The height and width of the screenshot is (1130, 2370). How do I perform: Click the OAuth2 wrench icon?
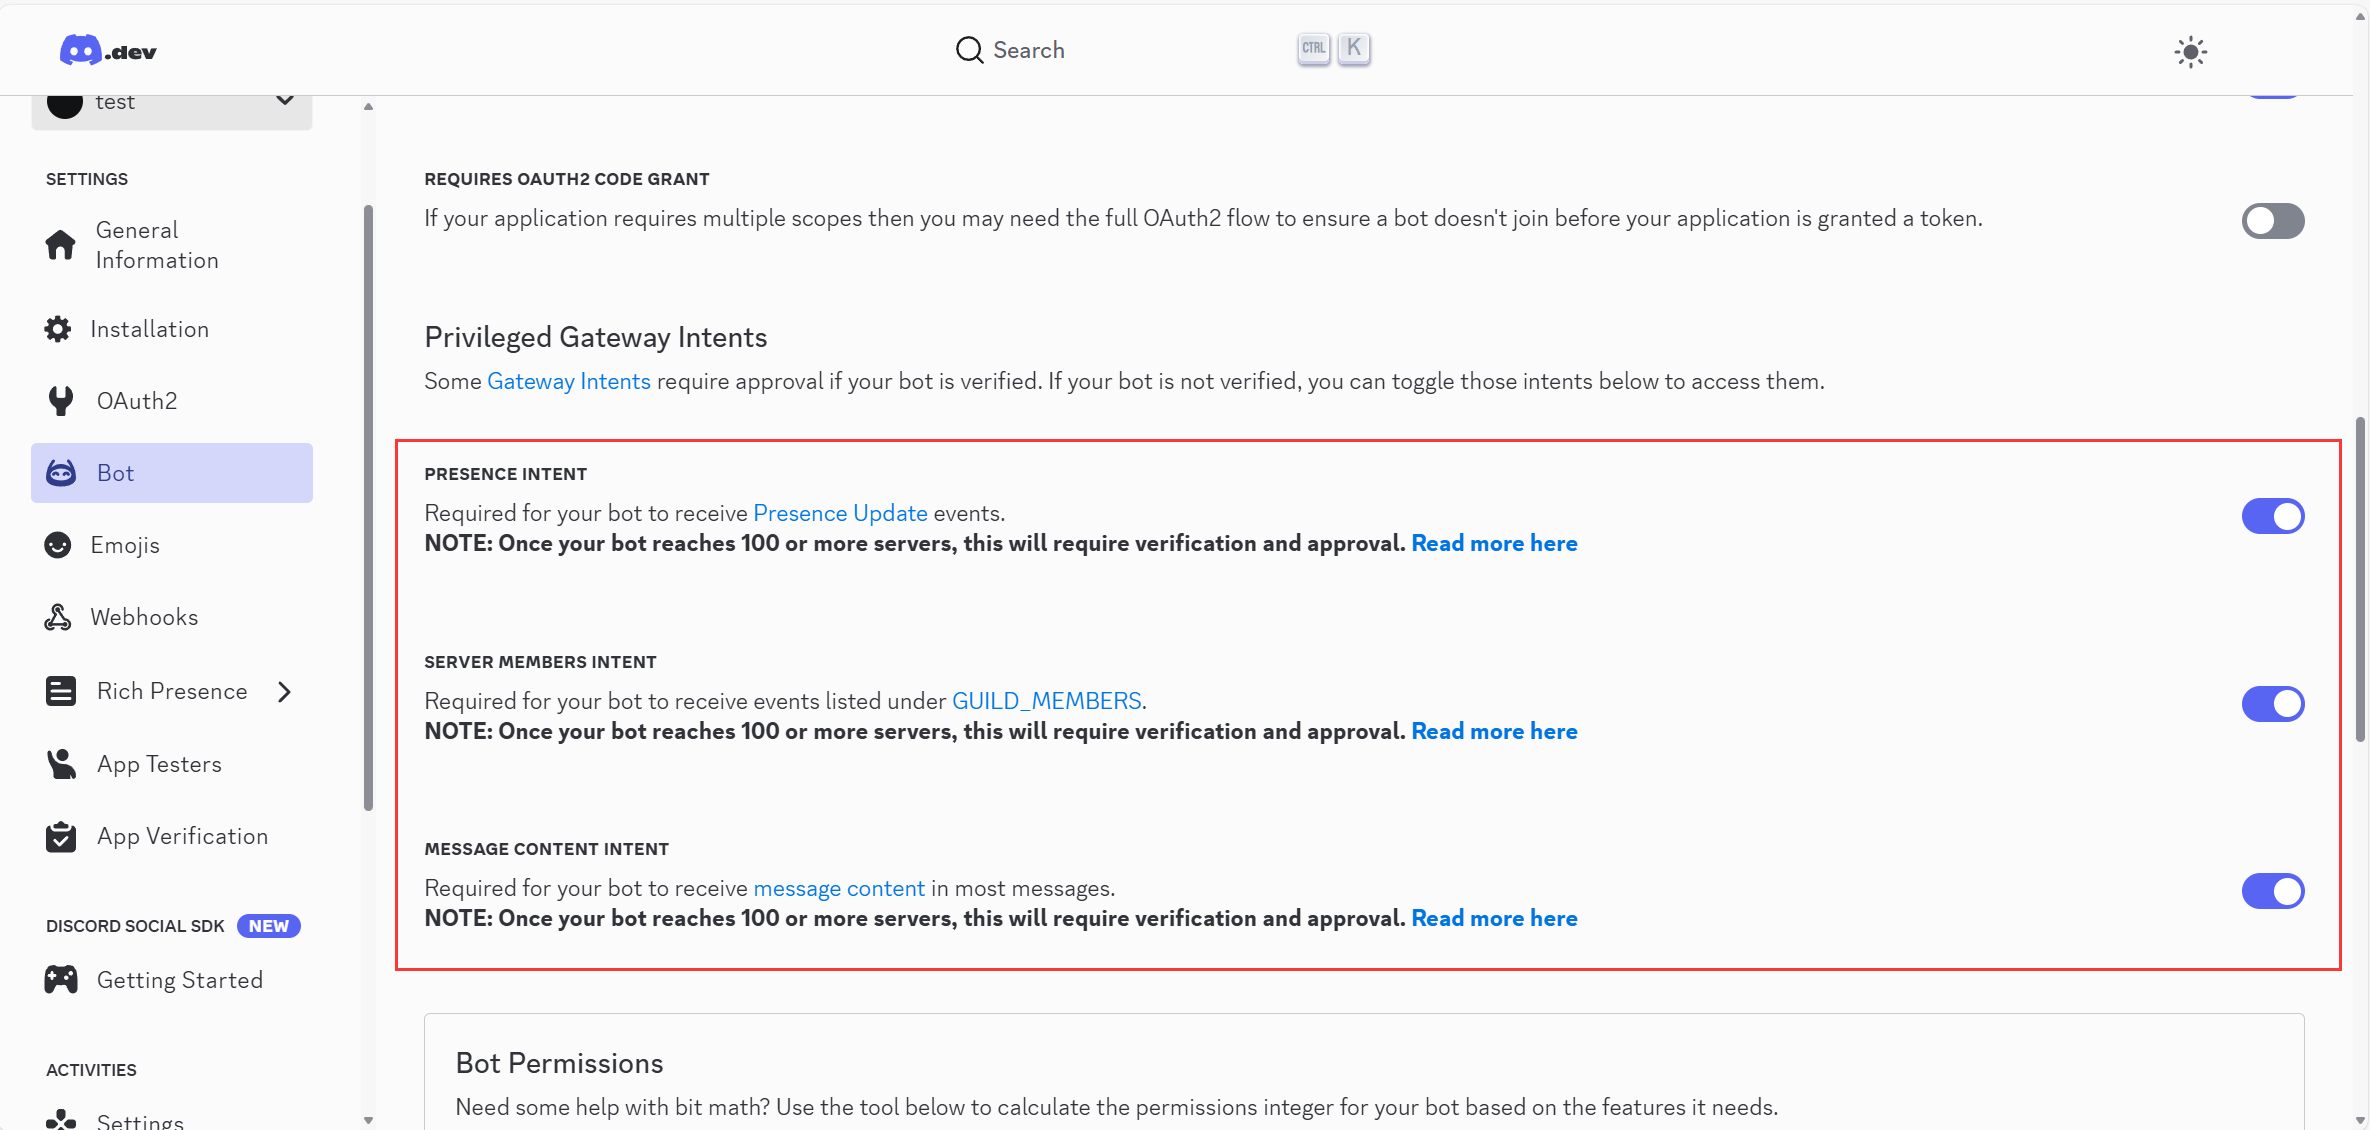pyautogui.click(x=61, y=401)
